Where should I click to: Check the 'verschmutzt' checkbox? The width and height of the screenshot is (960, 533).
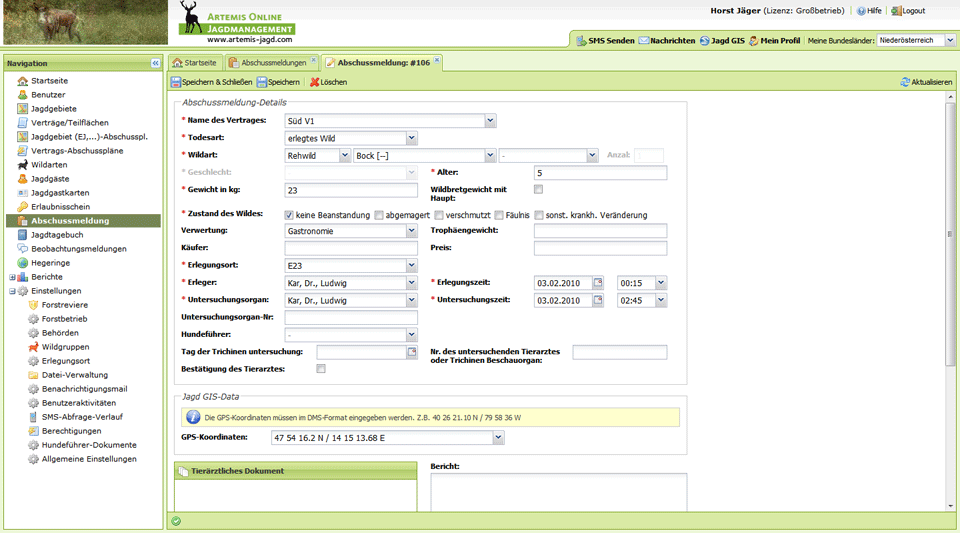click(x=439, y=215)
